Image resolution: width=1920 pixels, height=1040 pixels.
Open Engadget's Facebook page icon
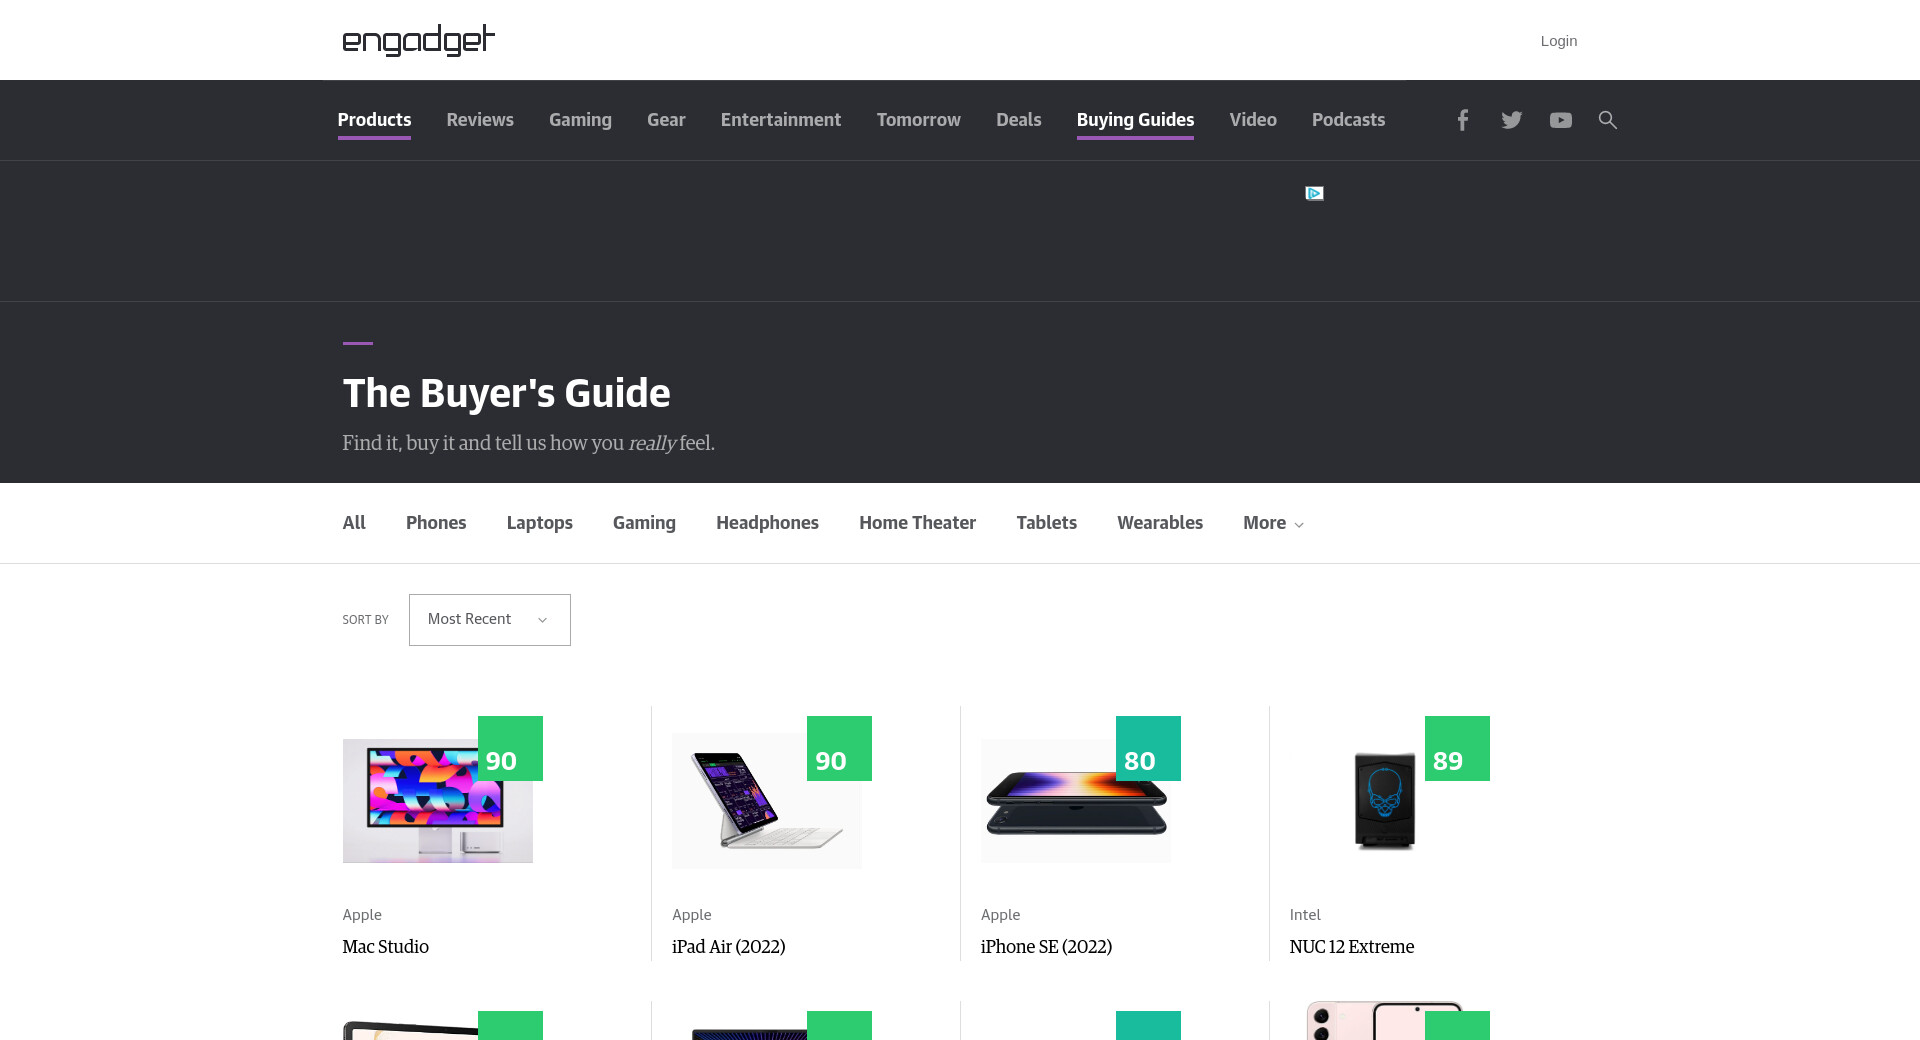click(1462, 120)
